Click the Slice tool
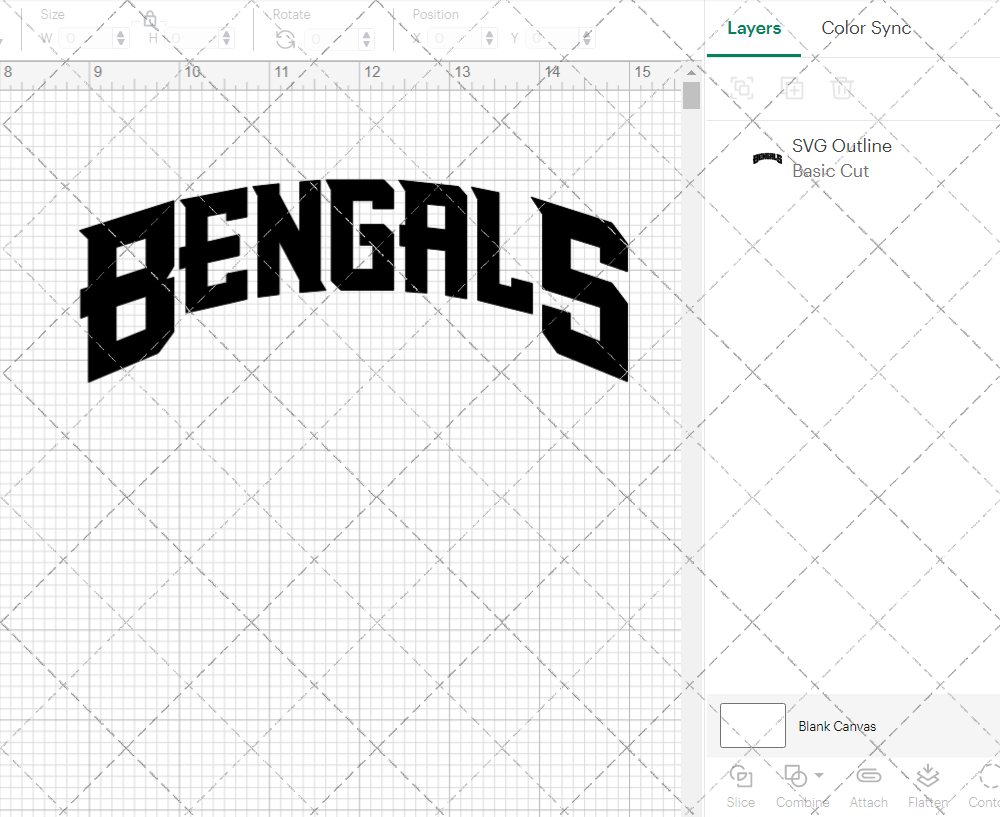 [740, 787]
